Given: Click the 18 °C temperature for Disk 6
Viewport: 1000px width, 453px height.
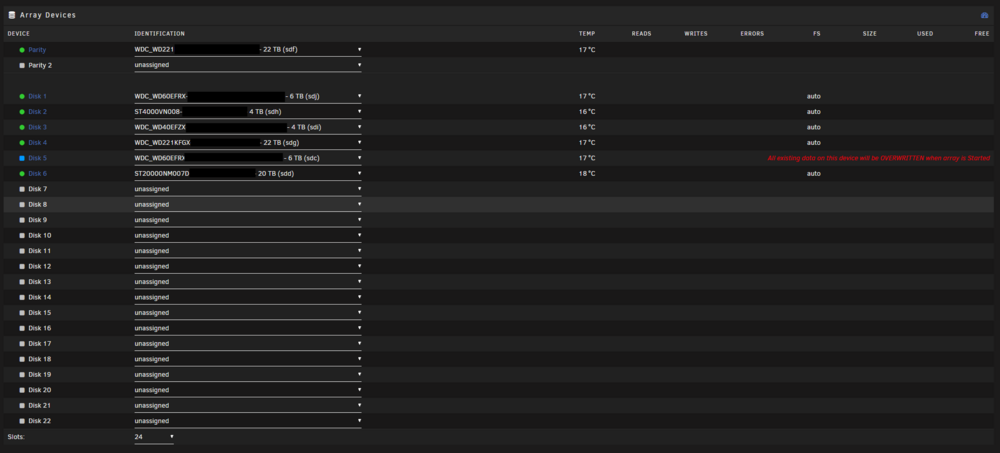Looking at the screenshot, I should [x=587, y=174].
